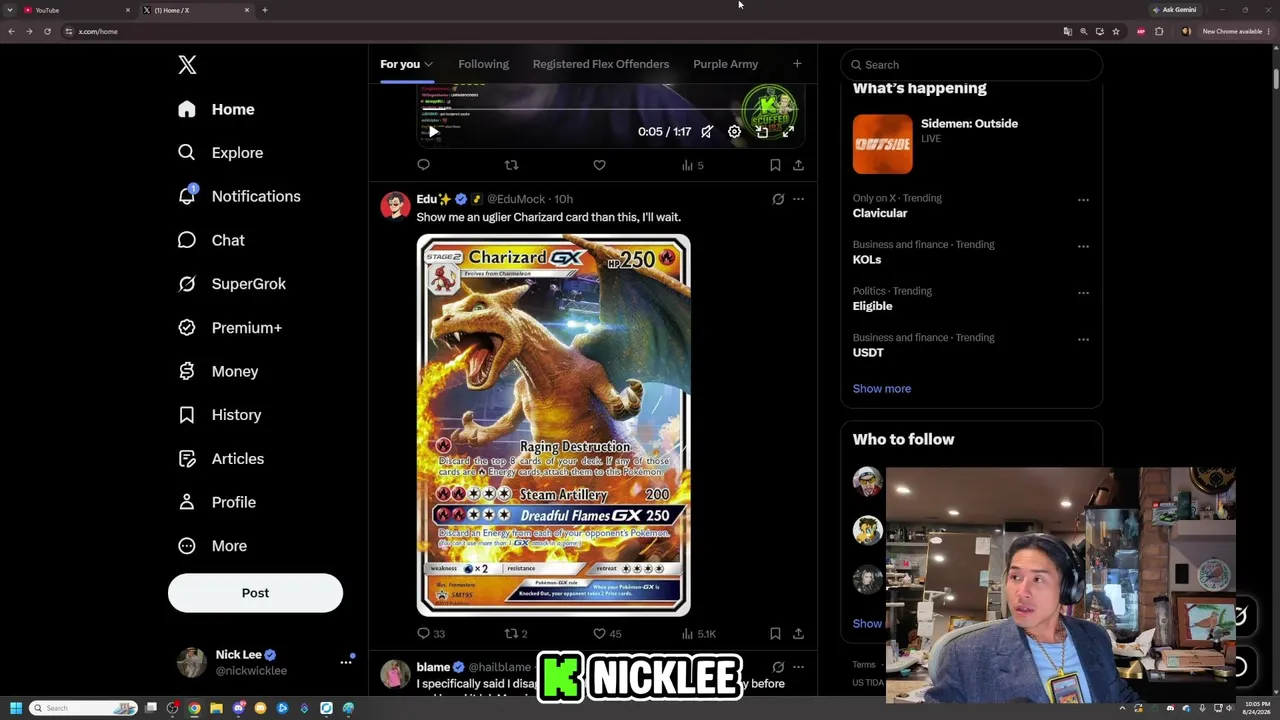Open the Clavicular trending topic
Screen dimensions: 1280x720
click(x=880, y=213)
